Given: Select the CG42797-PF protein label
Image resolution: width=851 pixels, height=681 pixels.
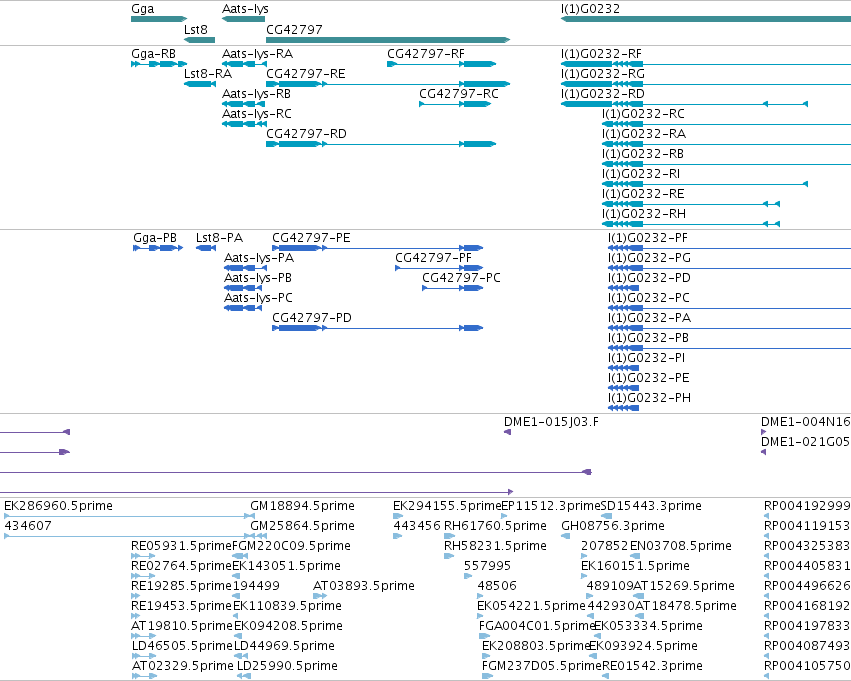Looking at the screenshot, I should (433, 258).
